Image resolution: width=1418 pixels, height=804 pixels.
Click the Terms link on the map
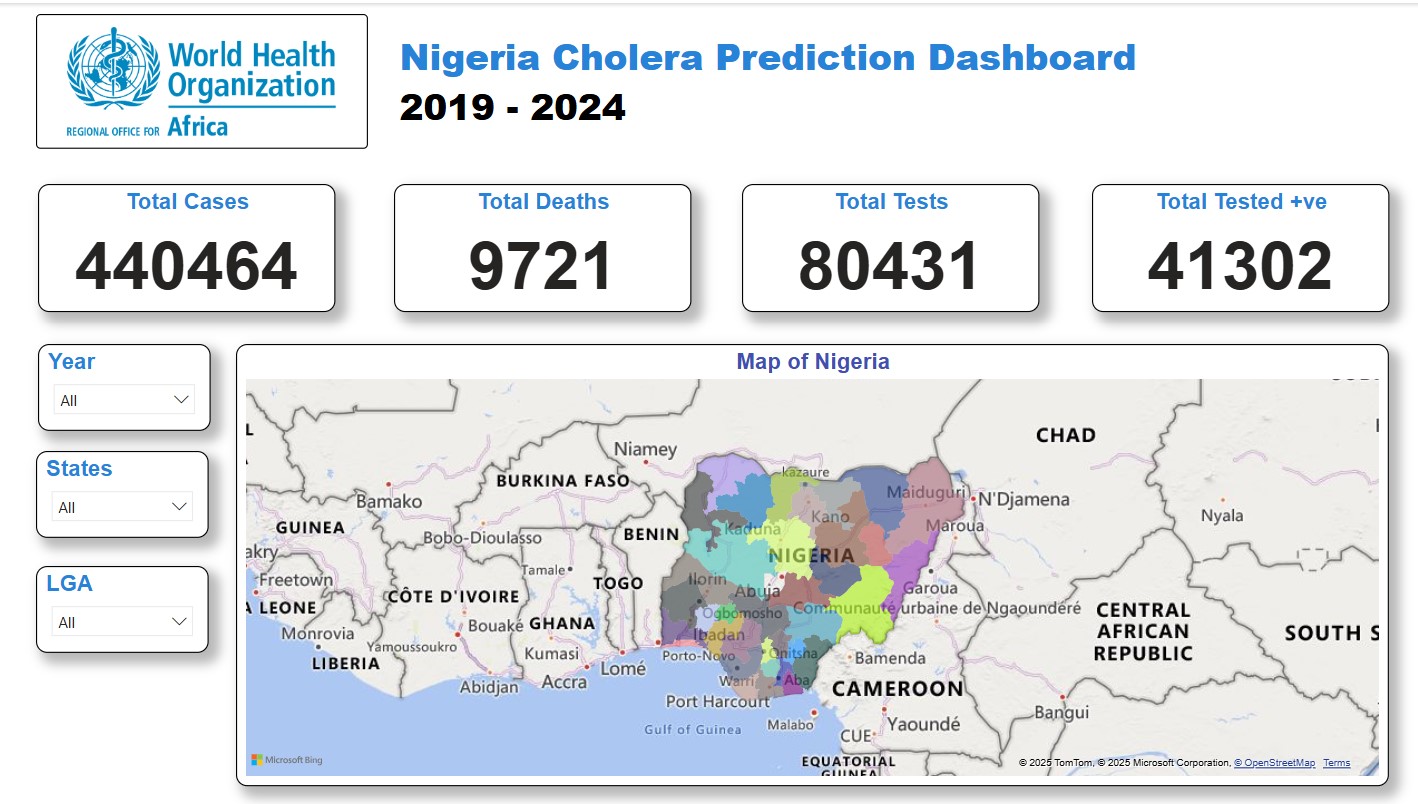click(x=1336, y=763)
